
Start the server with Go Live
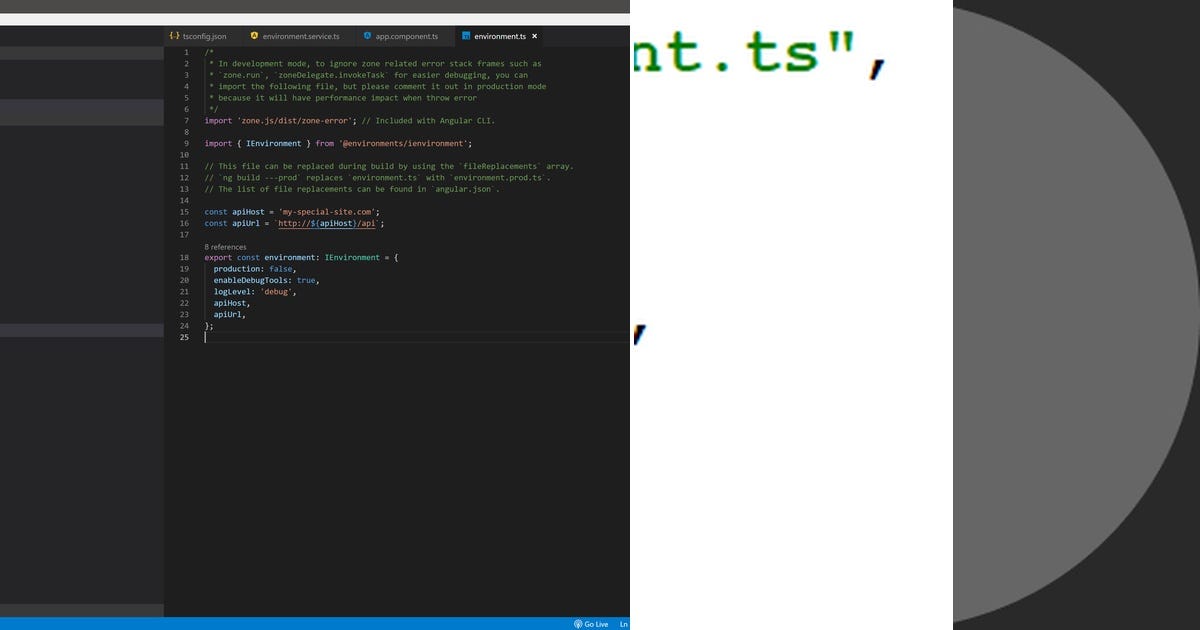pos(596,624)
